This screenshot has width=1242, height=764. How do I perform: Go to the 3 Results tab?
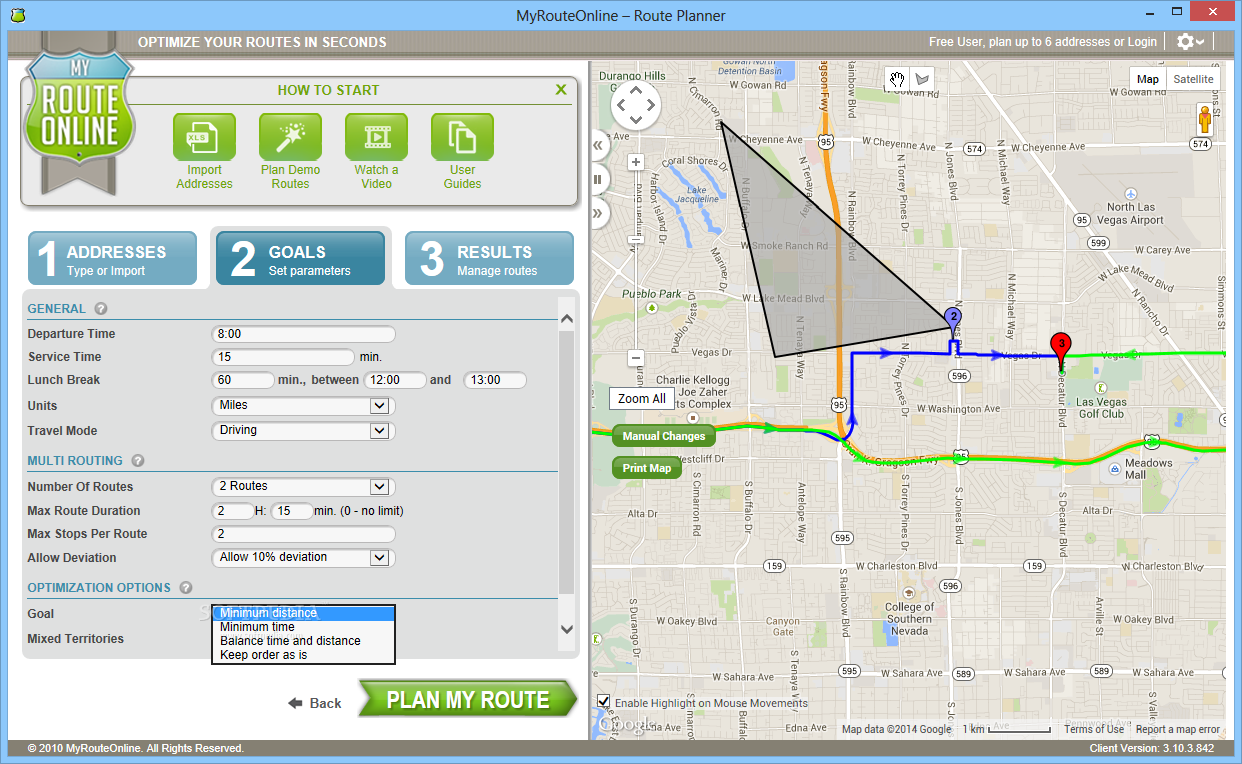tap(489, 259)
